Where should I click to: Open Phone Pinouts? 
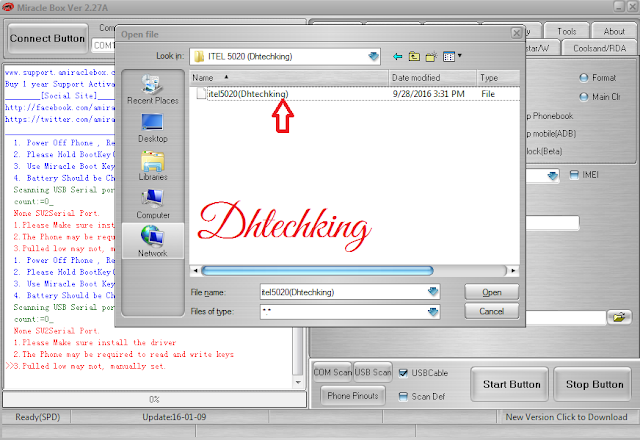pos(353,396)
